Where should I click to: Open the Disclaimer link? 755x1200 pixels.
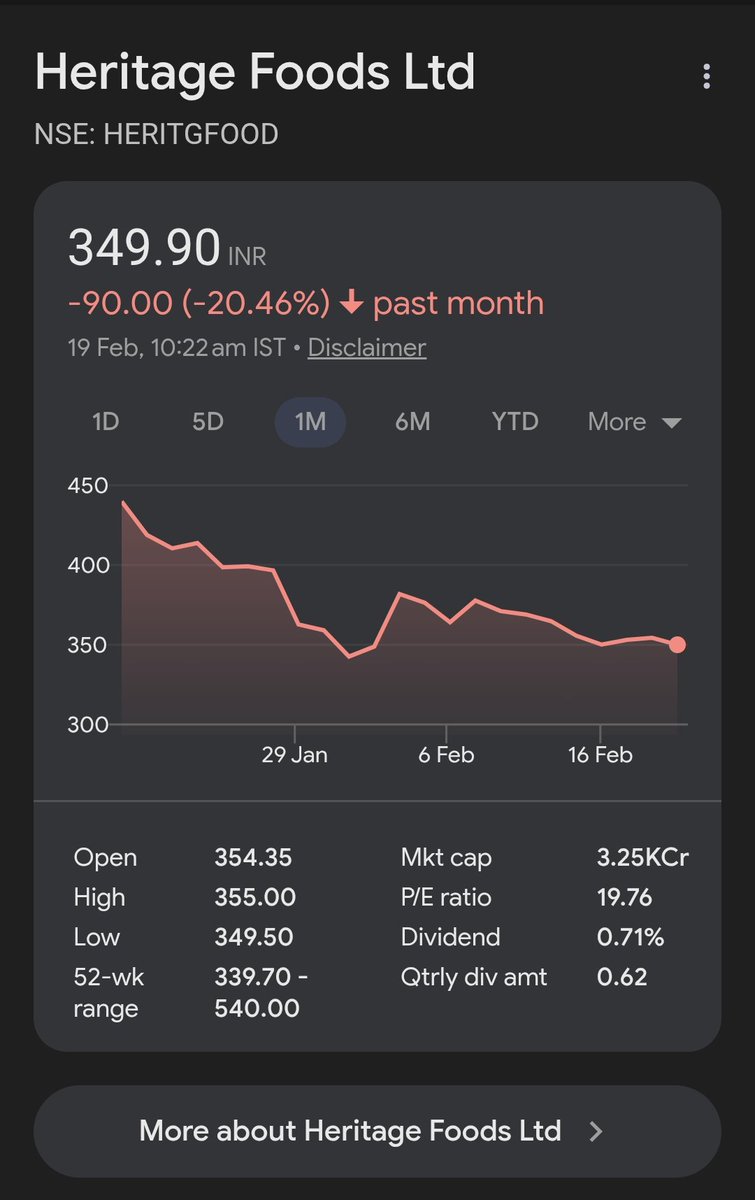point(367,348)
